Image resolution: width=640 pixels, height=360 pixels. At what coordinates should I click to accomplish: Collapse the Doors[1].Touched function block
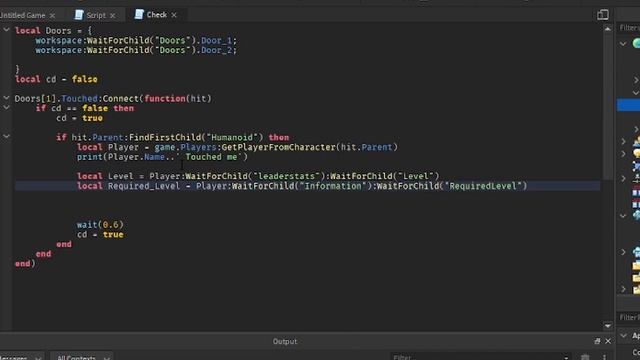pyautogui.click(x=6, y=98)
